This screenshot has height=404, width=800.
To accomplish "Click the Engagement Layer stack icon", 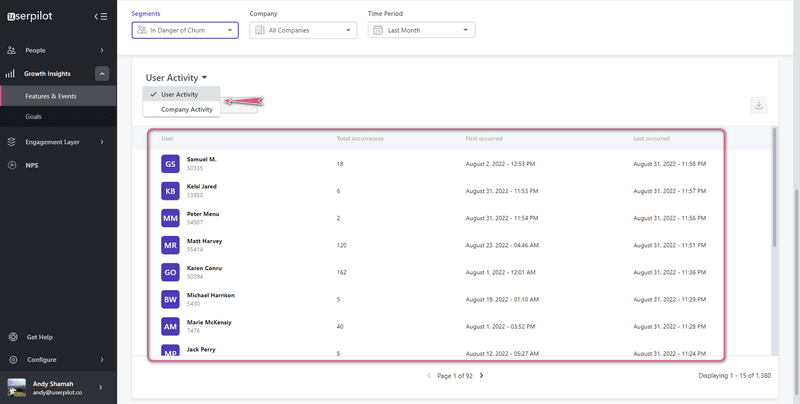I will (12, 142).
